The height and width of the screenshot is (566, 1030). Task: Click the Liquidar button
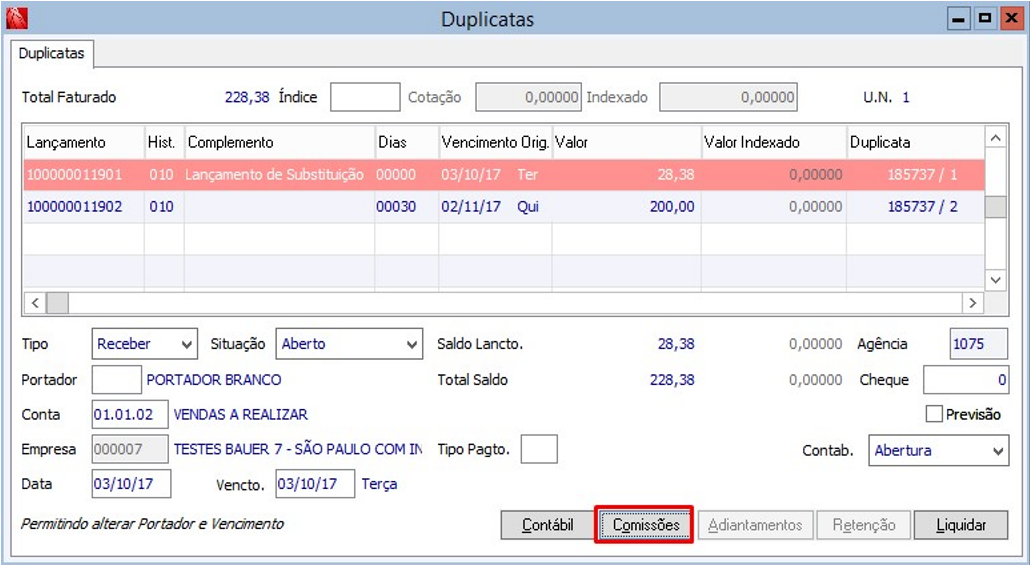tap(961, 525)
